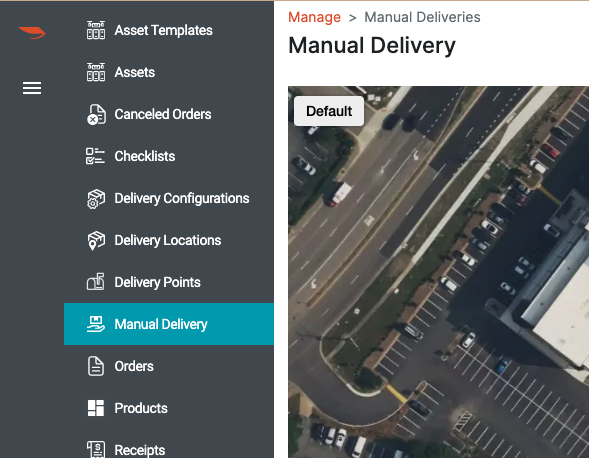Click the red company logo icon
The height and width of the screenshot is (458, 589).
32,32
